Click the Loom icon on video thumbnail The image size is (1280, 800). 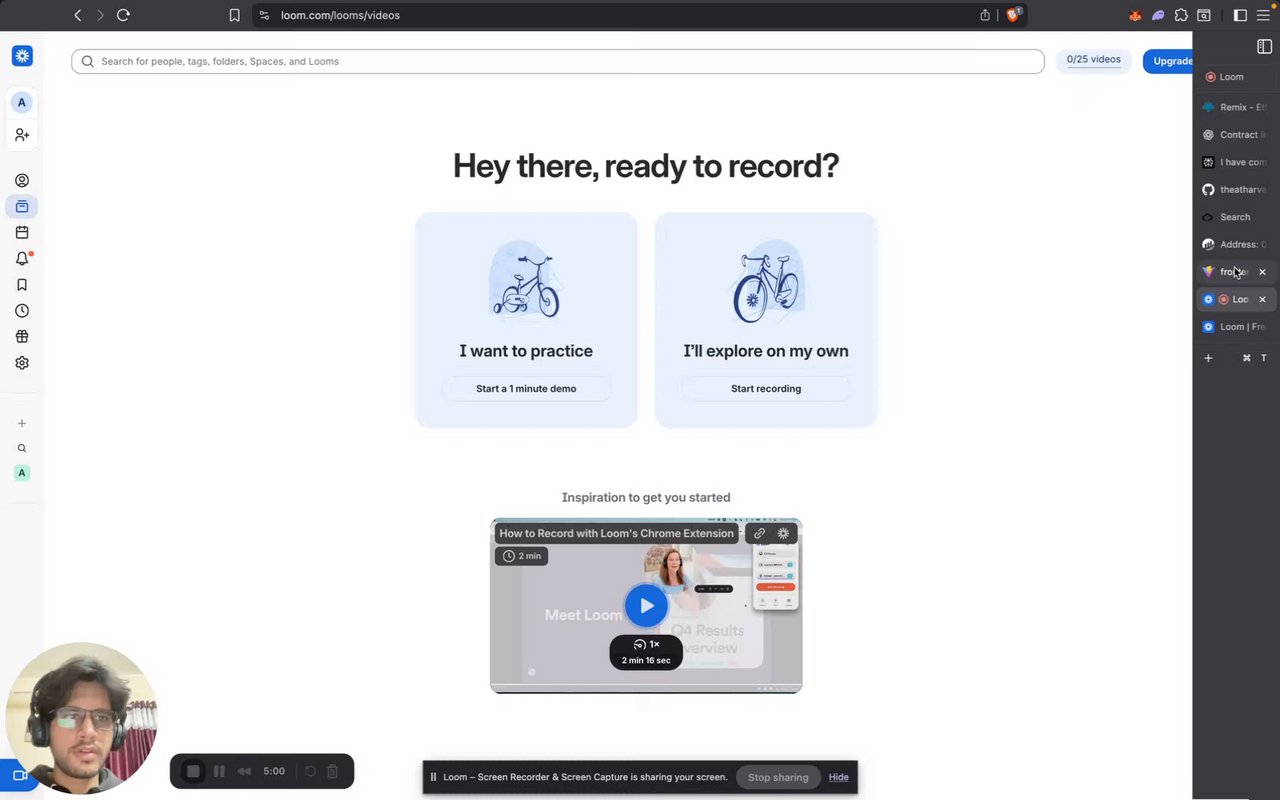(x=783, y=533)
